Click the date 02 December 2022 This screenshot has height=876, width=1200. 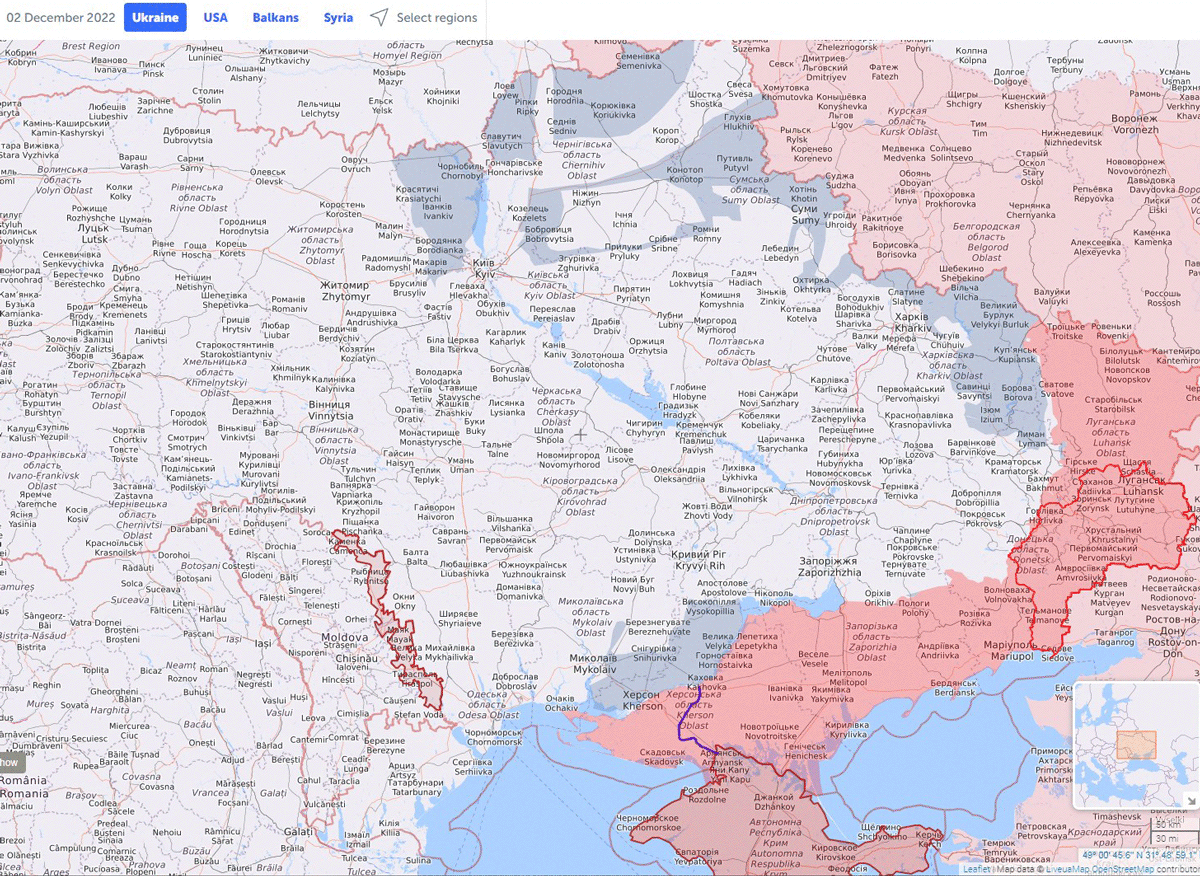60,18
